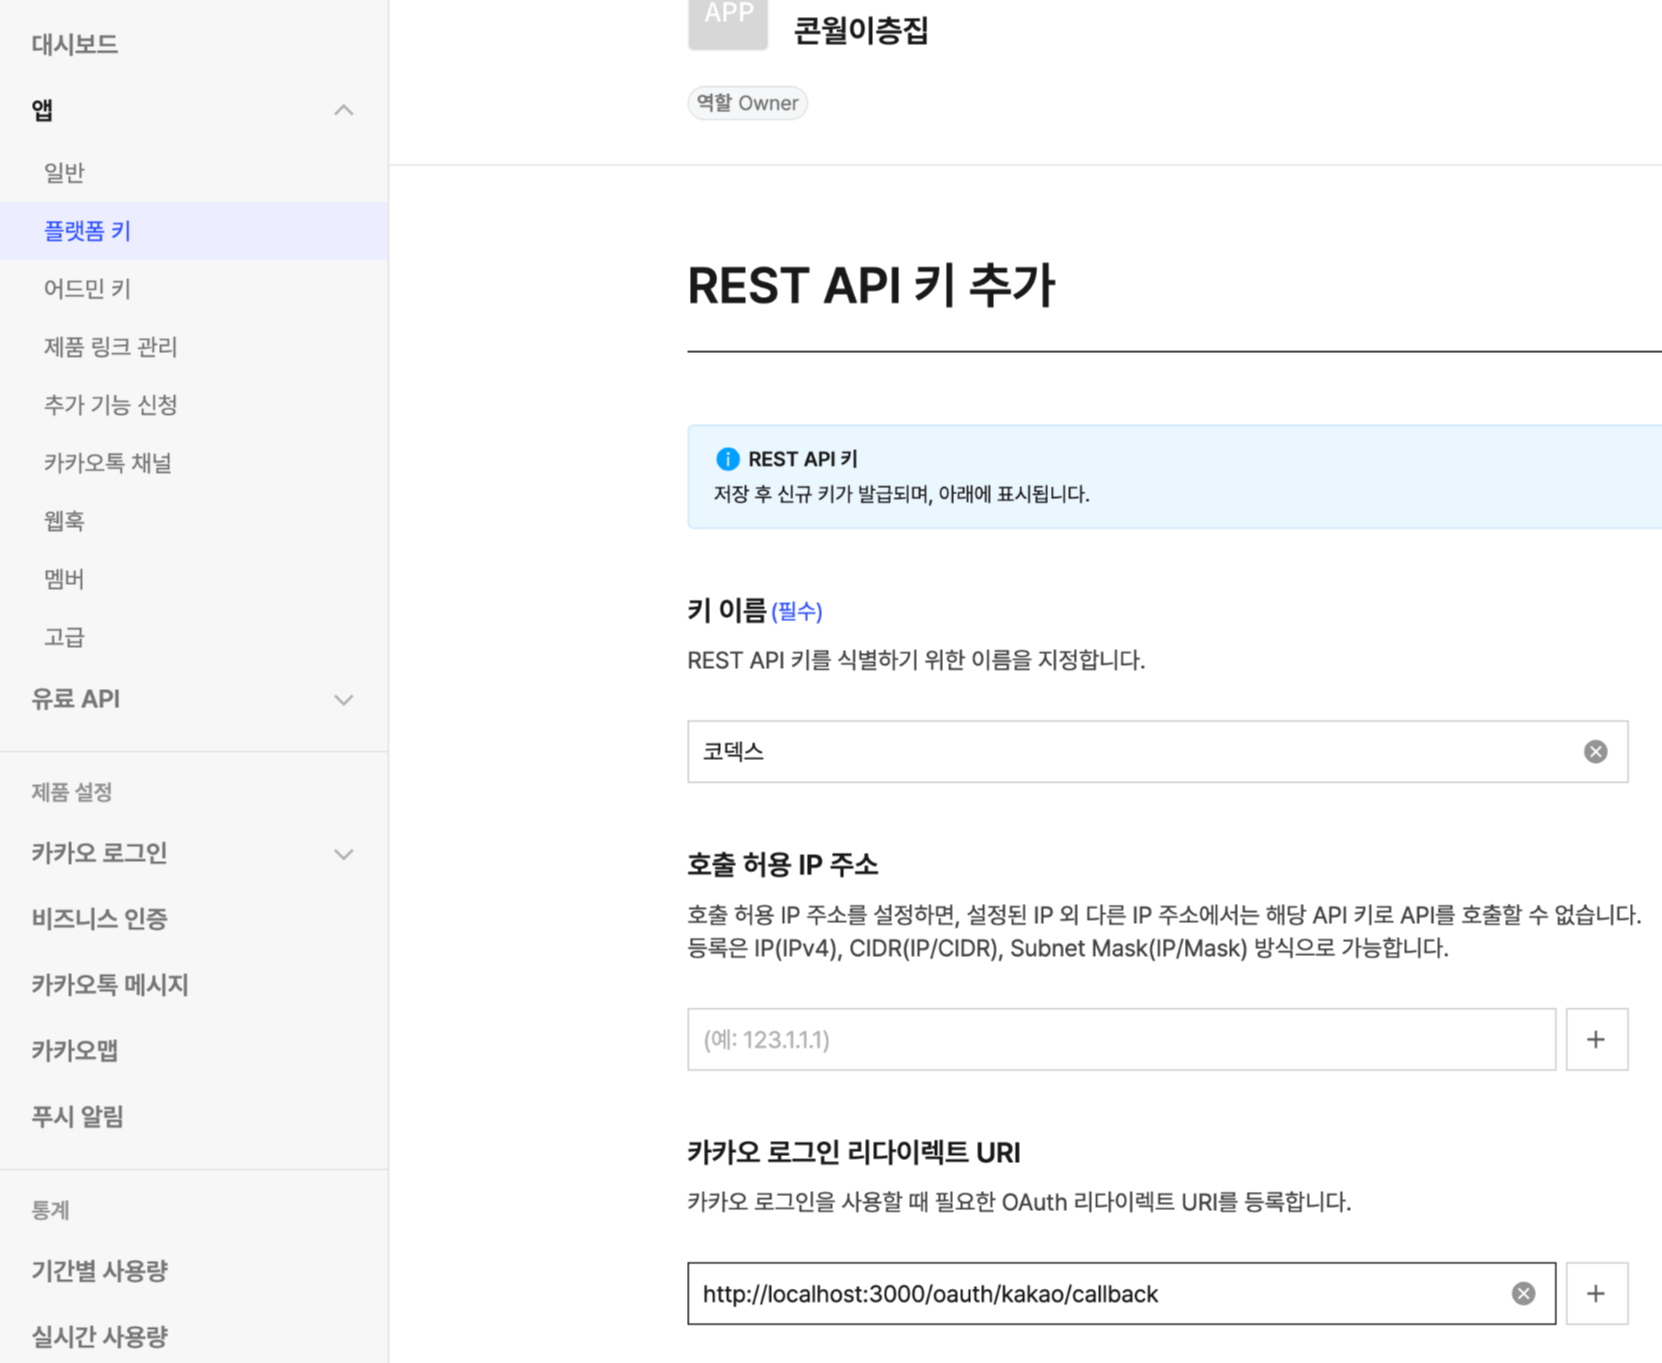Image resolution: width=1662 pixels, height=1363 pixels.
Task: Click the gray APP logo thumbnail
Action: coord(728,22)
